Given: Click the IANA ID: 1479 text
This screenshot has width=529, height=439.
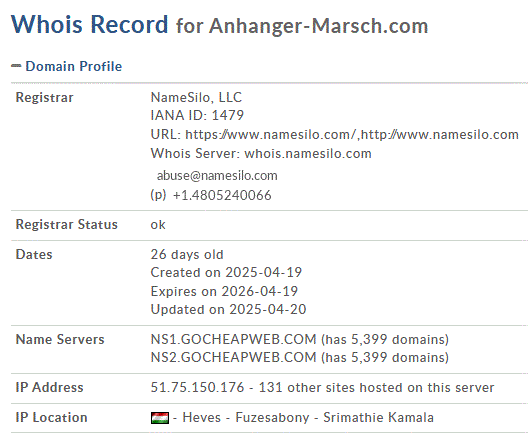Looking at the screenshot, I should tap(197, 115).
